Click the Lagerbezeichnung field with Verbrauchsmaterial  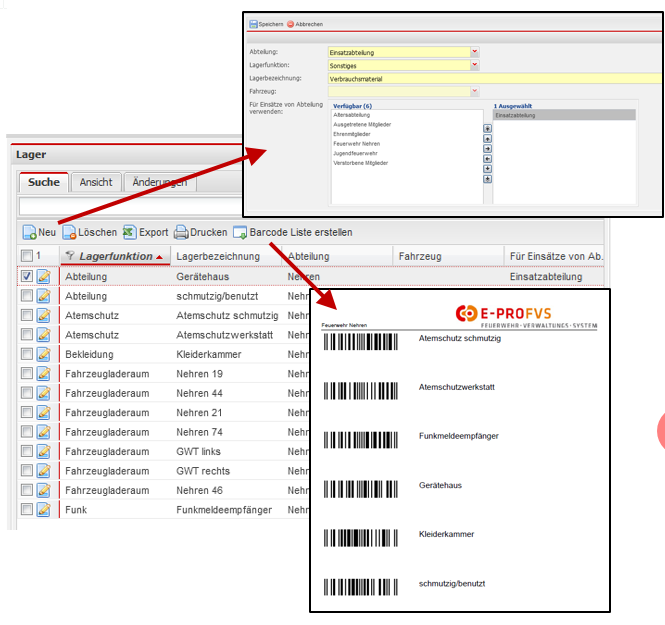click(x=490, y=78)
